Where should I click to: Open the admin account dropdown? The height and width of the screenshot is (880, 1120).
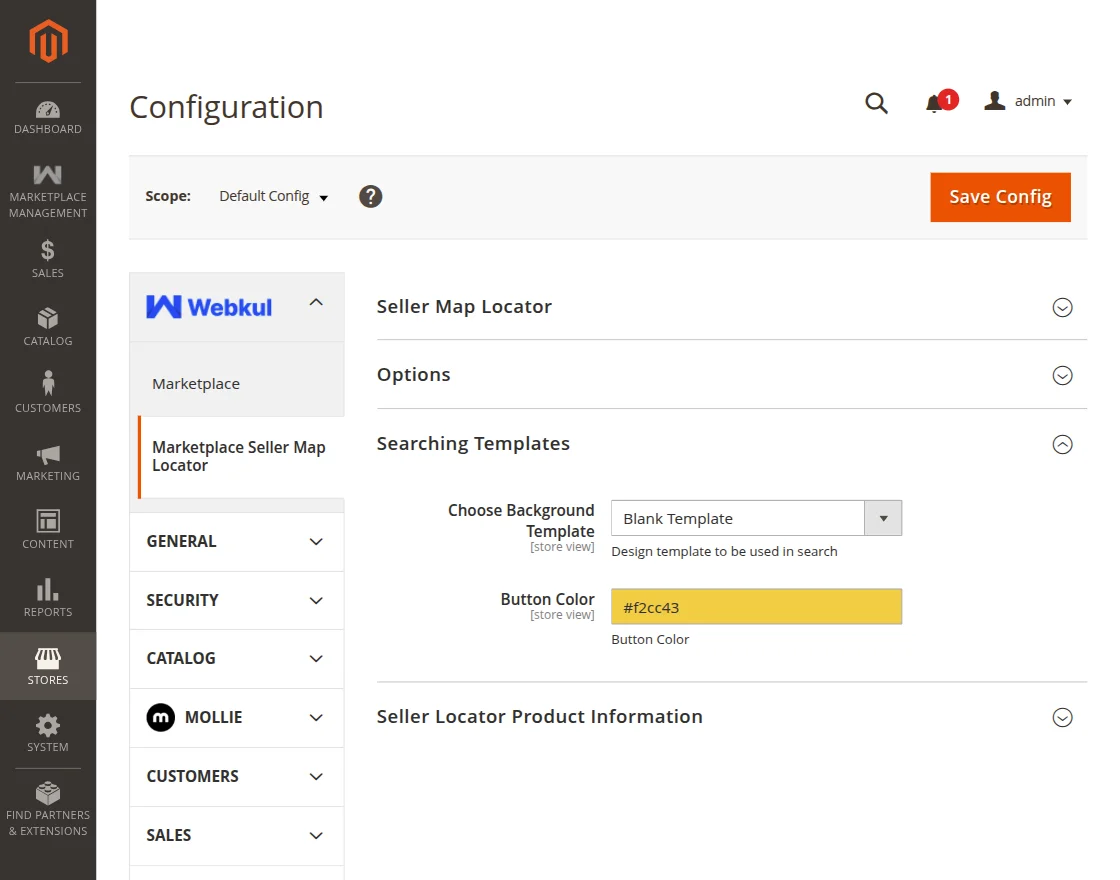[x=1029, y=102]
